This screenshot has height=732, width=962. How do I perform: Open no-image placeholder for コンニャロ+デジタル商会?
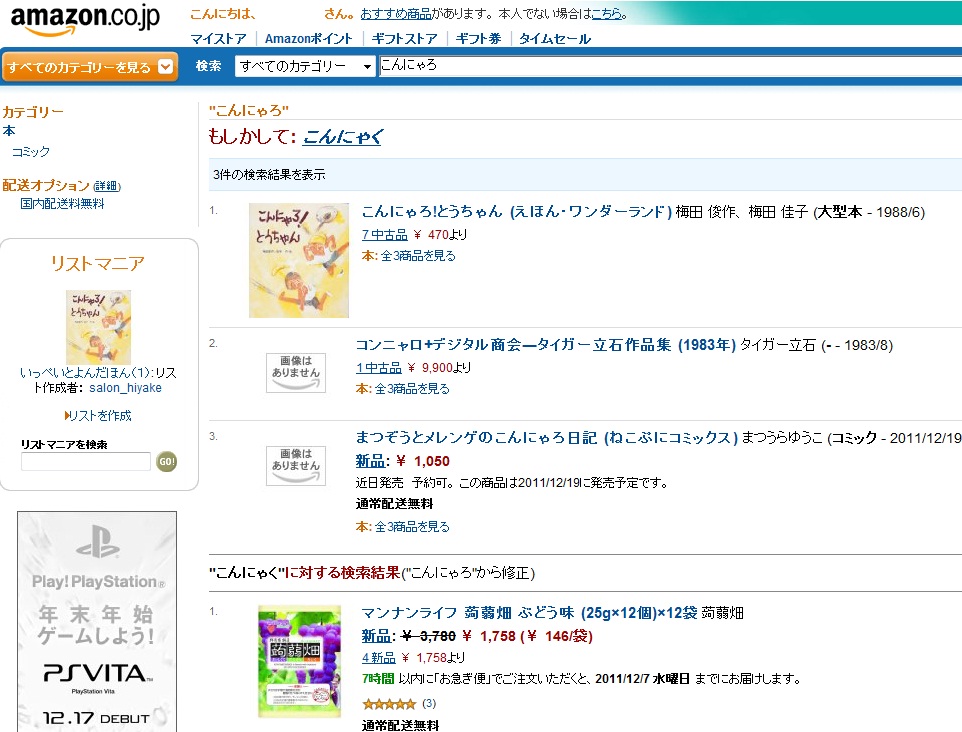pyautogui.click(x=296, y=372)
